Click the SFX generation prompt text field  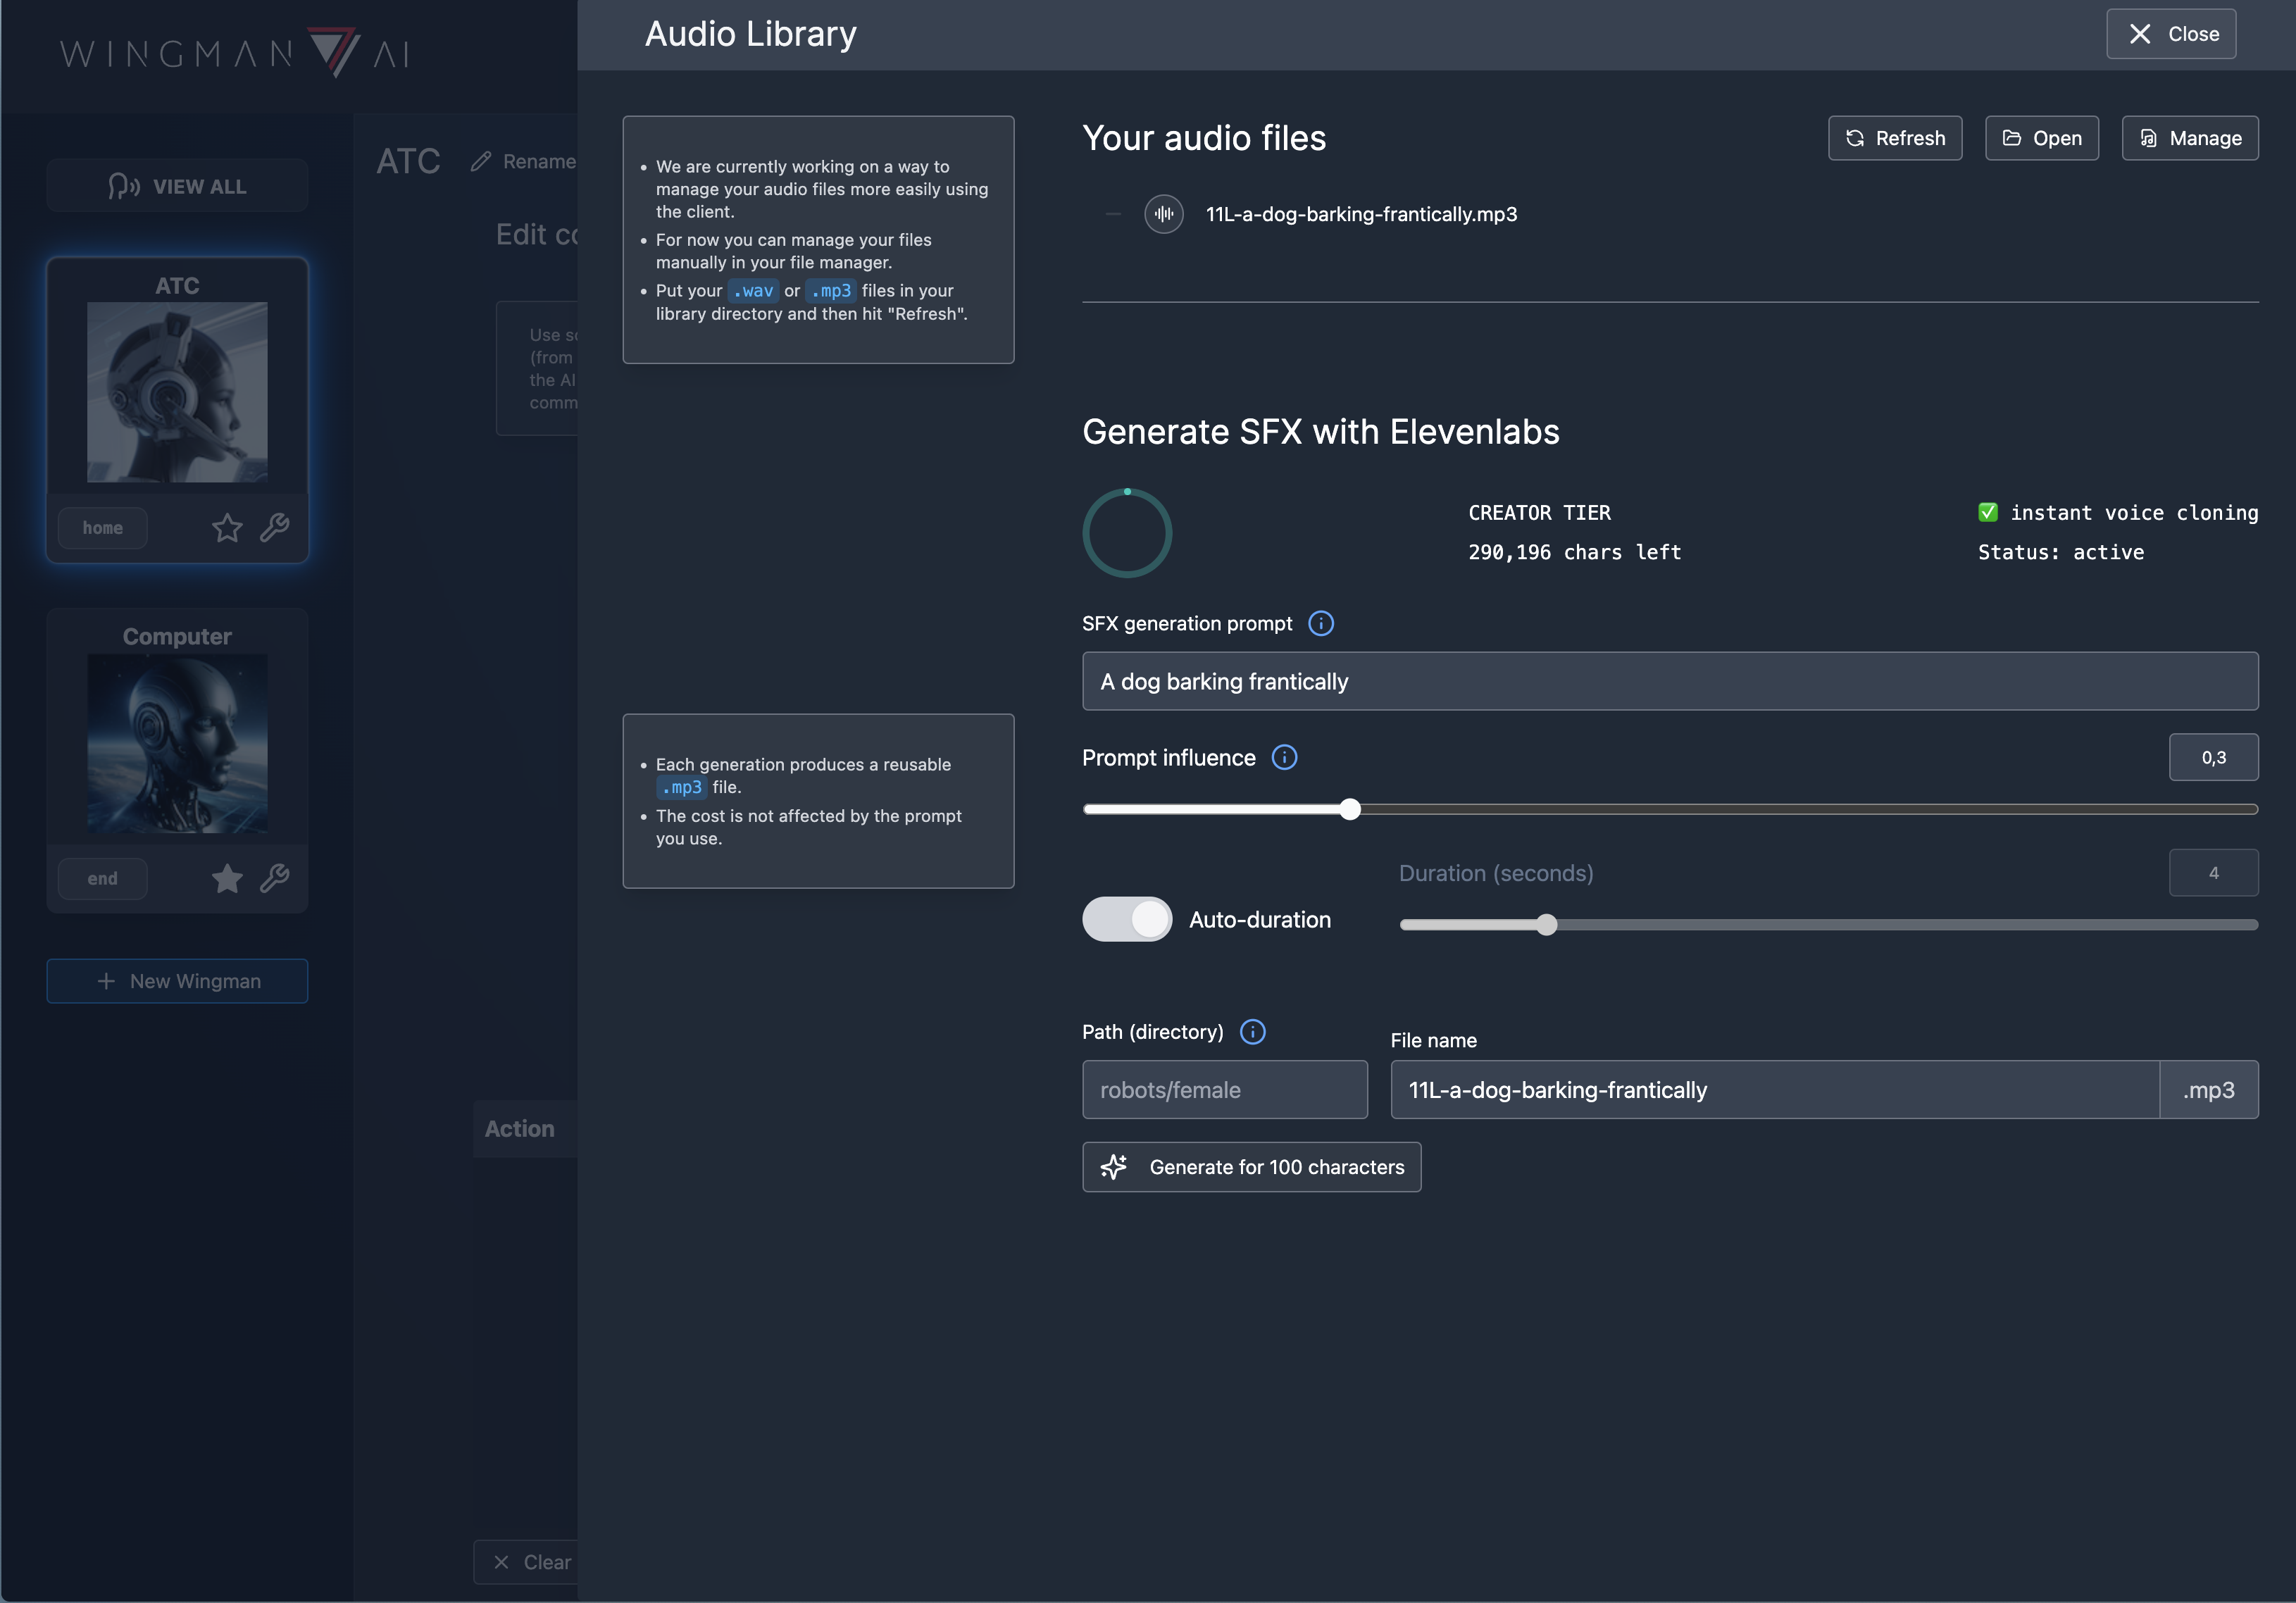click(x=1669, y=682)
